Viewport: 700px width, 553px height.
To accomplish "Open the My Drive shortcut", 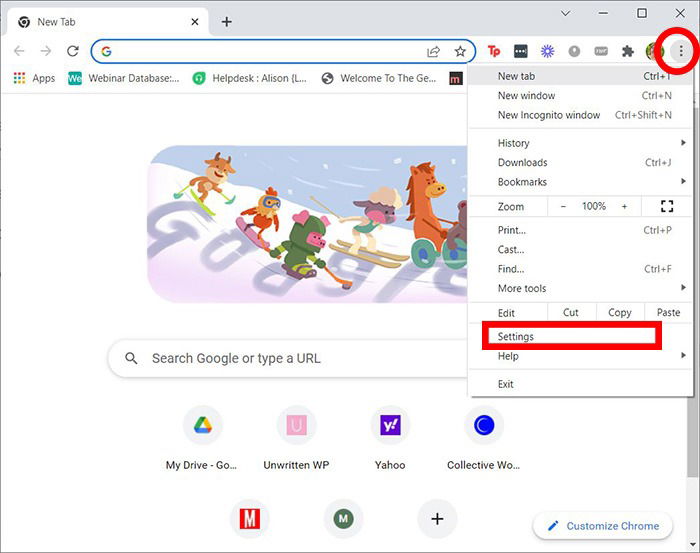I will click(x=202, y=439).
